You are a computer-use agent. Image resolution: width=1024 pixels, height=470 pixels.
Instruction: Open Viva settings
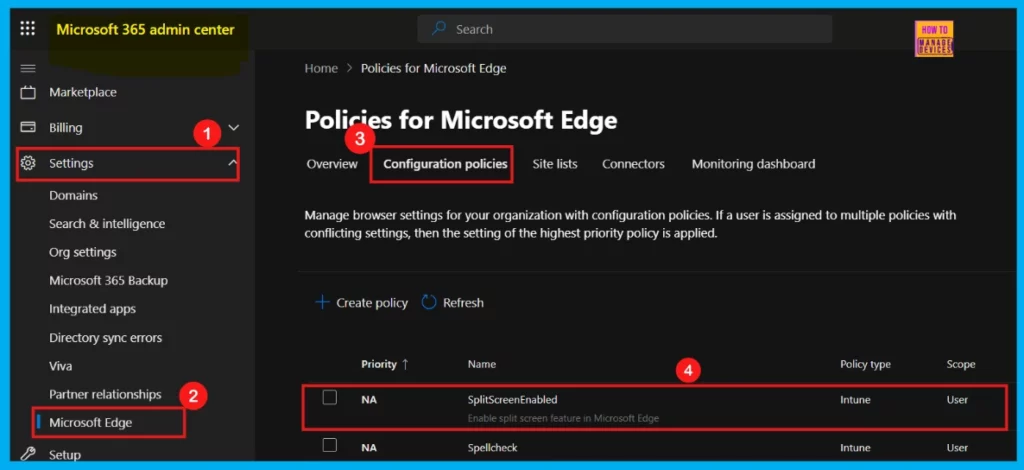point(61,366)
